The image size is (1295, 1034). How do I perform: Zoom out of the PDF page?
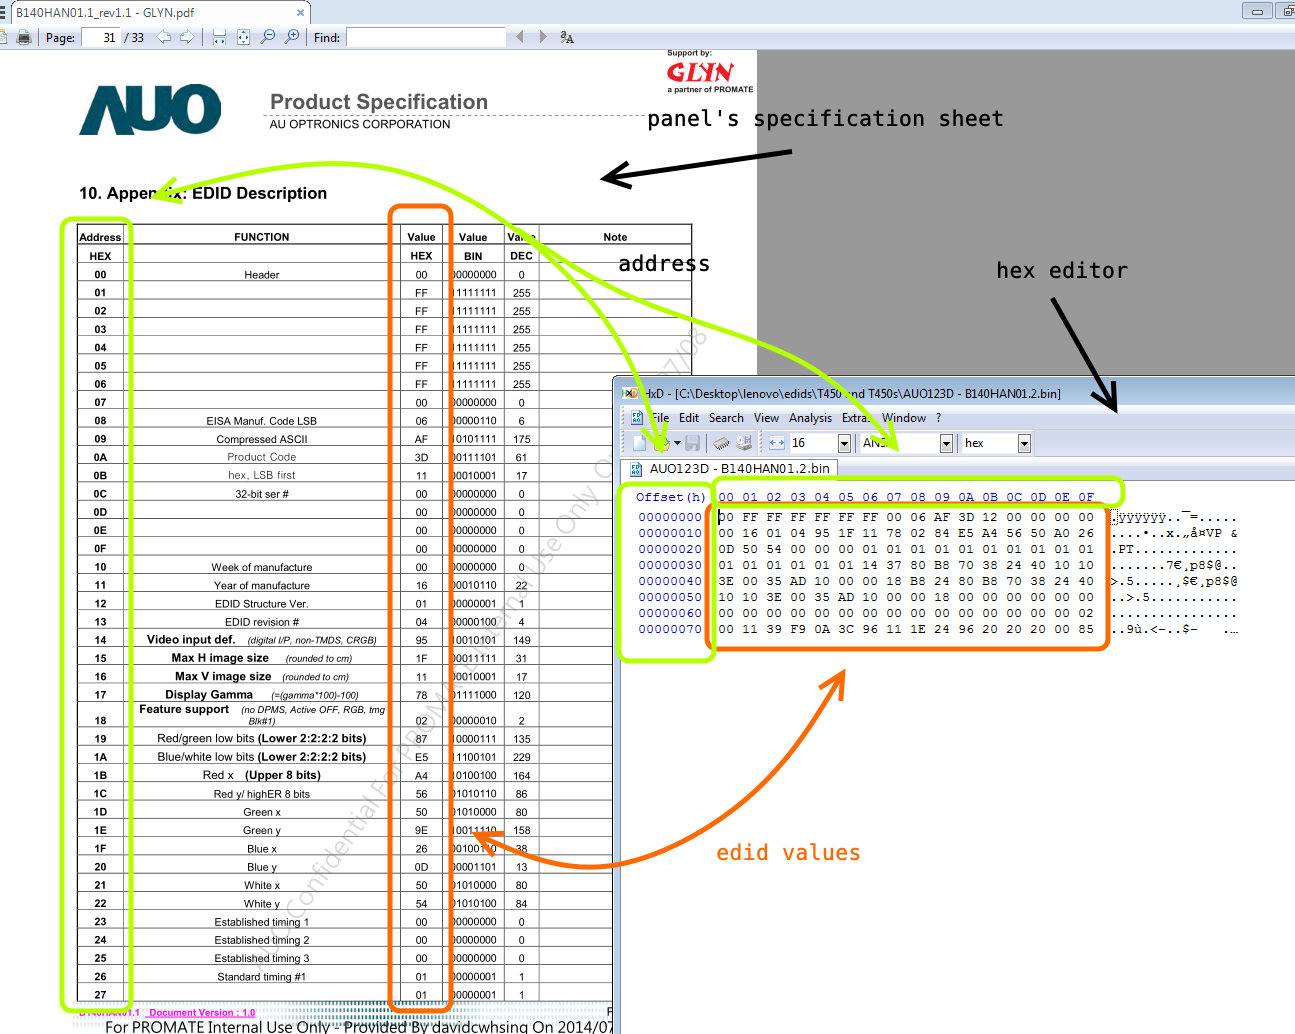point(268,37)
